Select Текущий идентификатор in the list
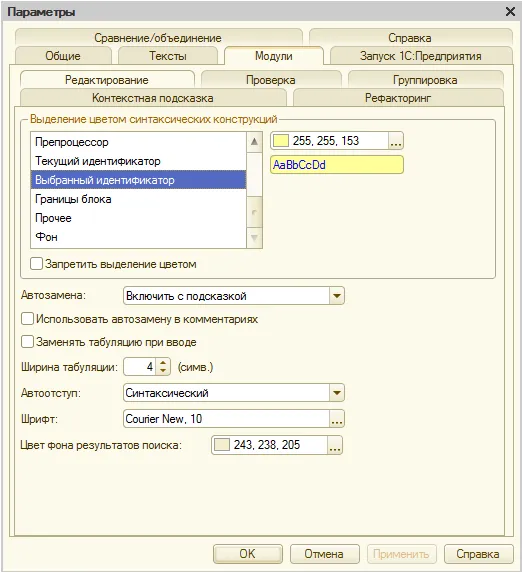 139,161
